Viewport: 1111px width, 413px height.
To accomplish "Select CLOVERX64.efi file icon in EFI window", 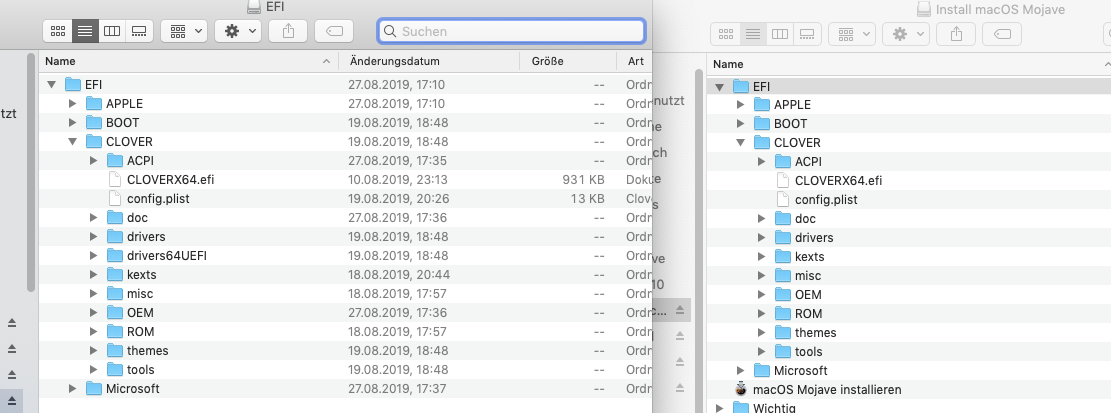I will tap(115, 179).
